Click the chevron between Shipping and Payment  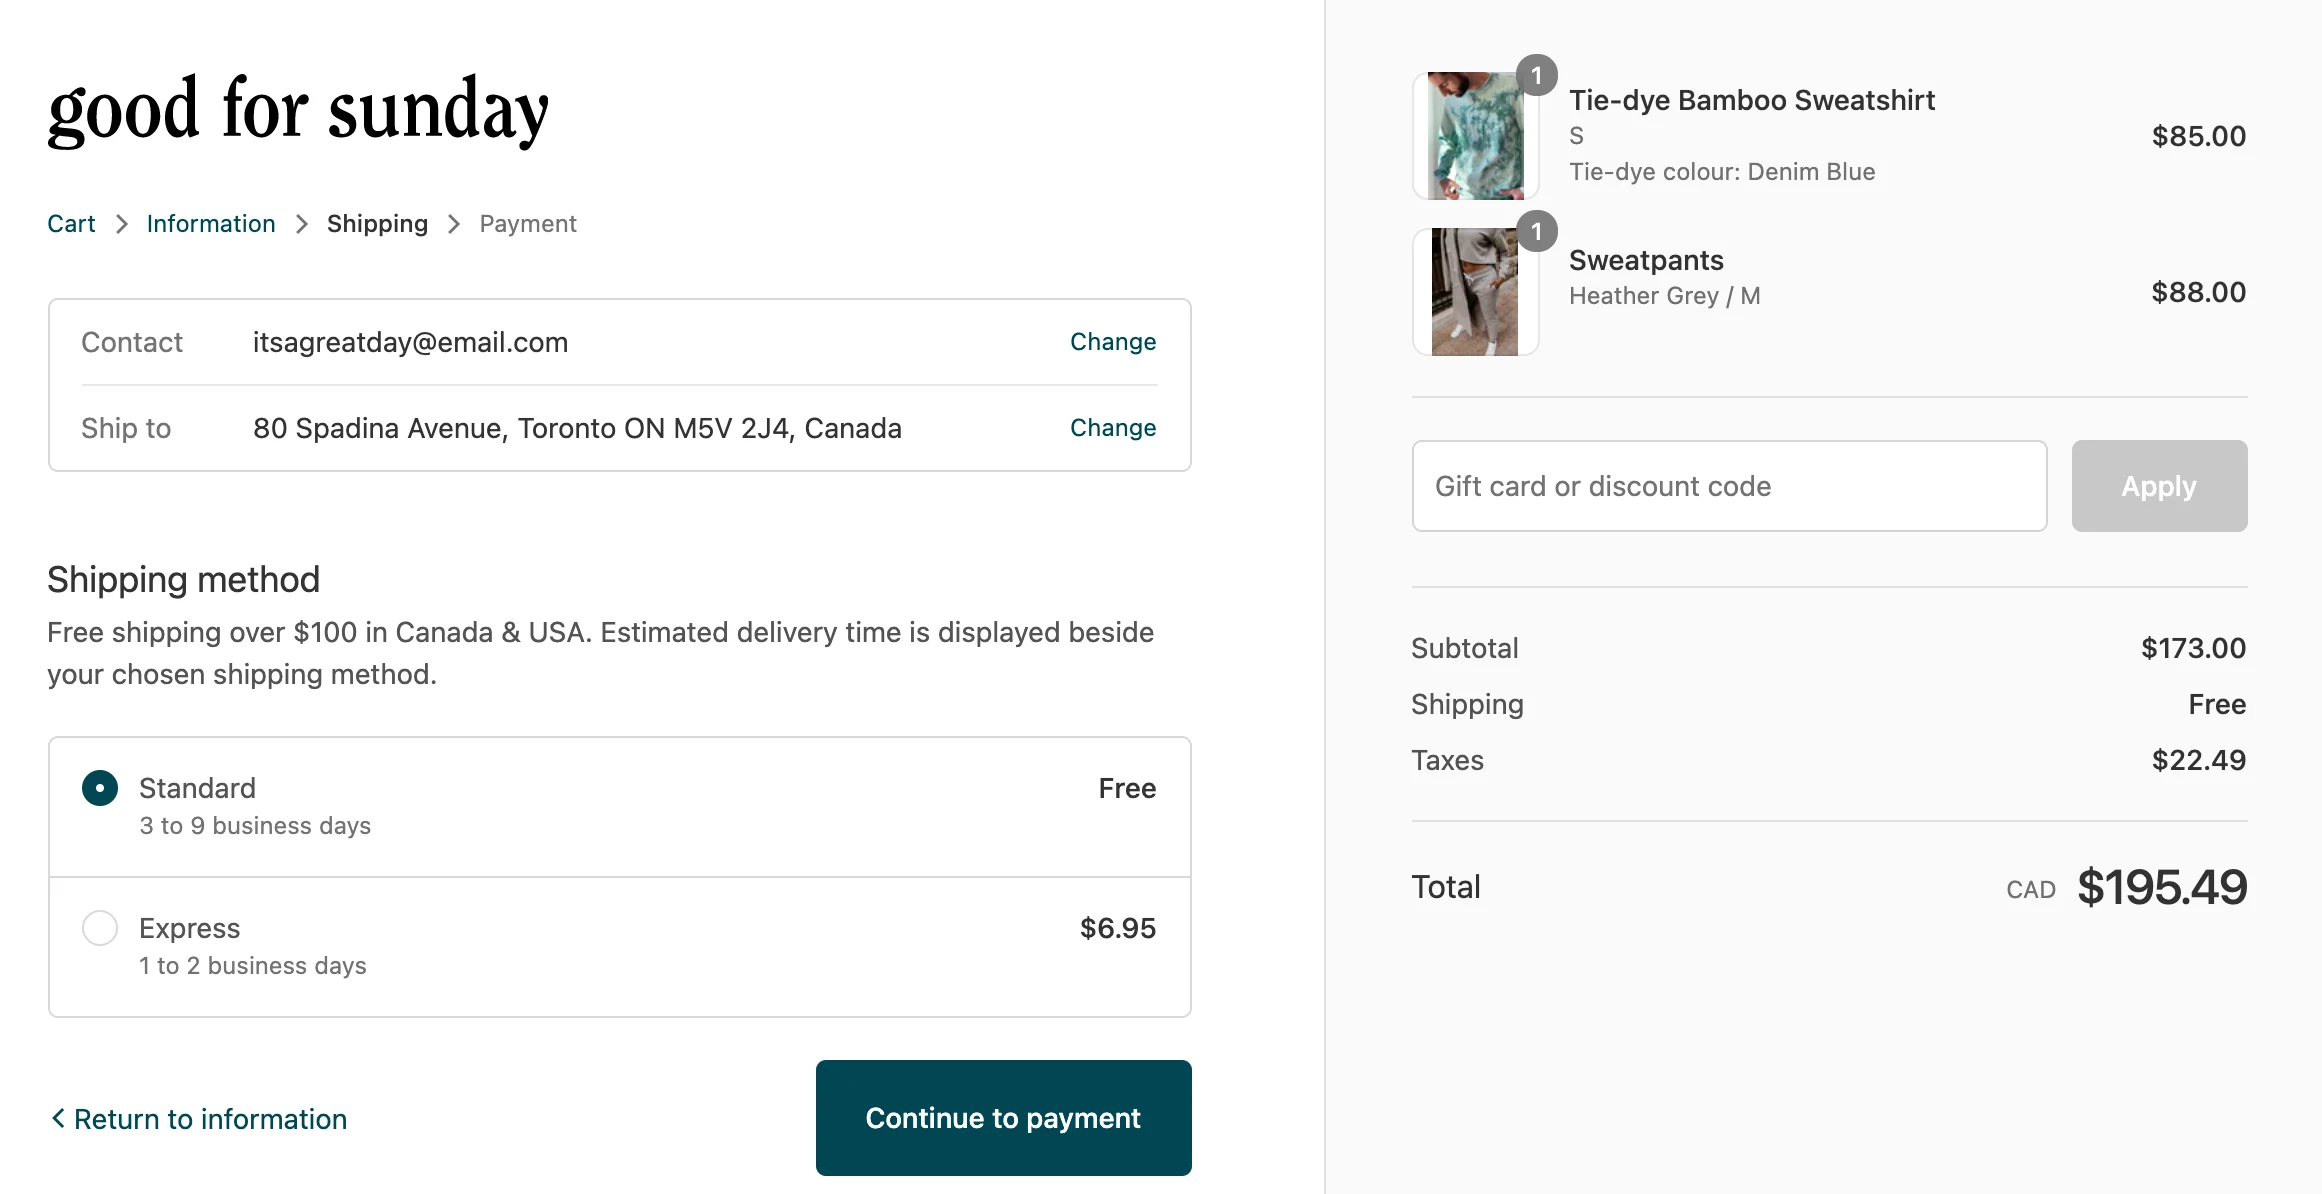[454, 224]
